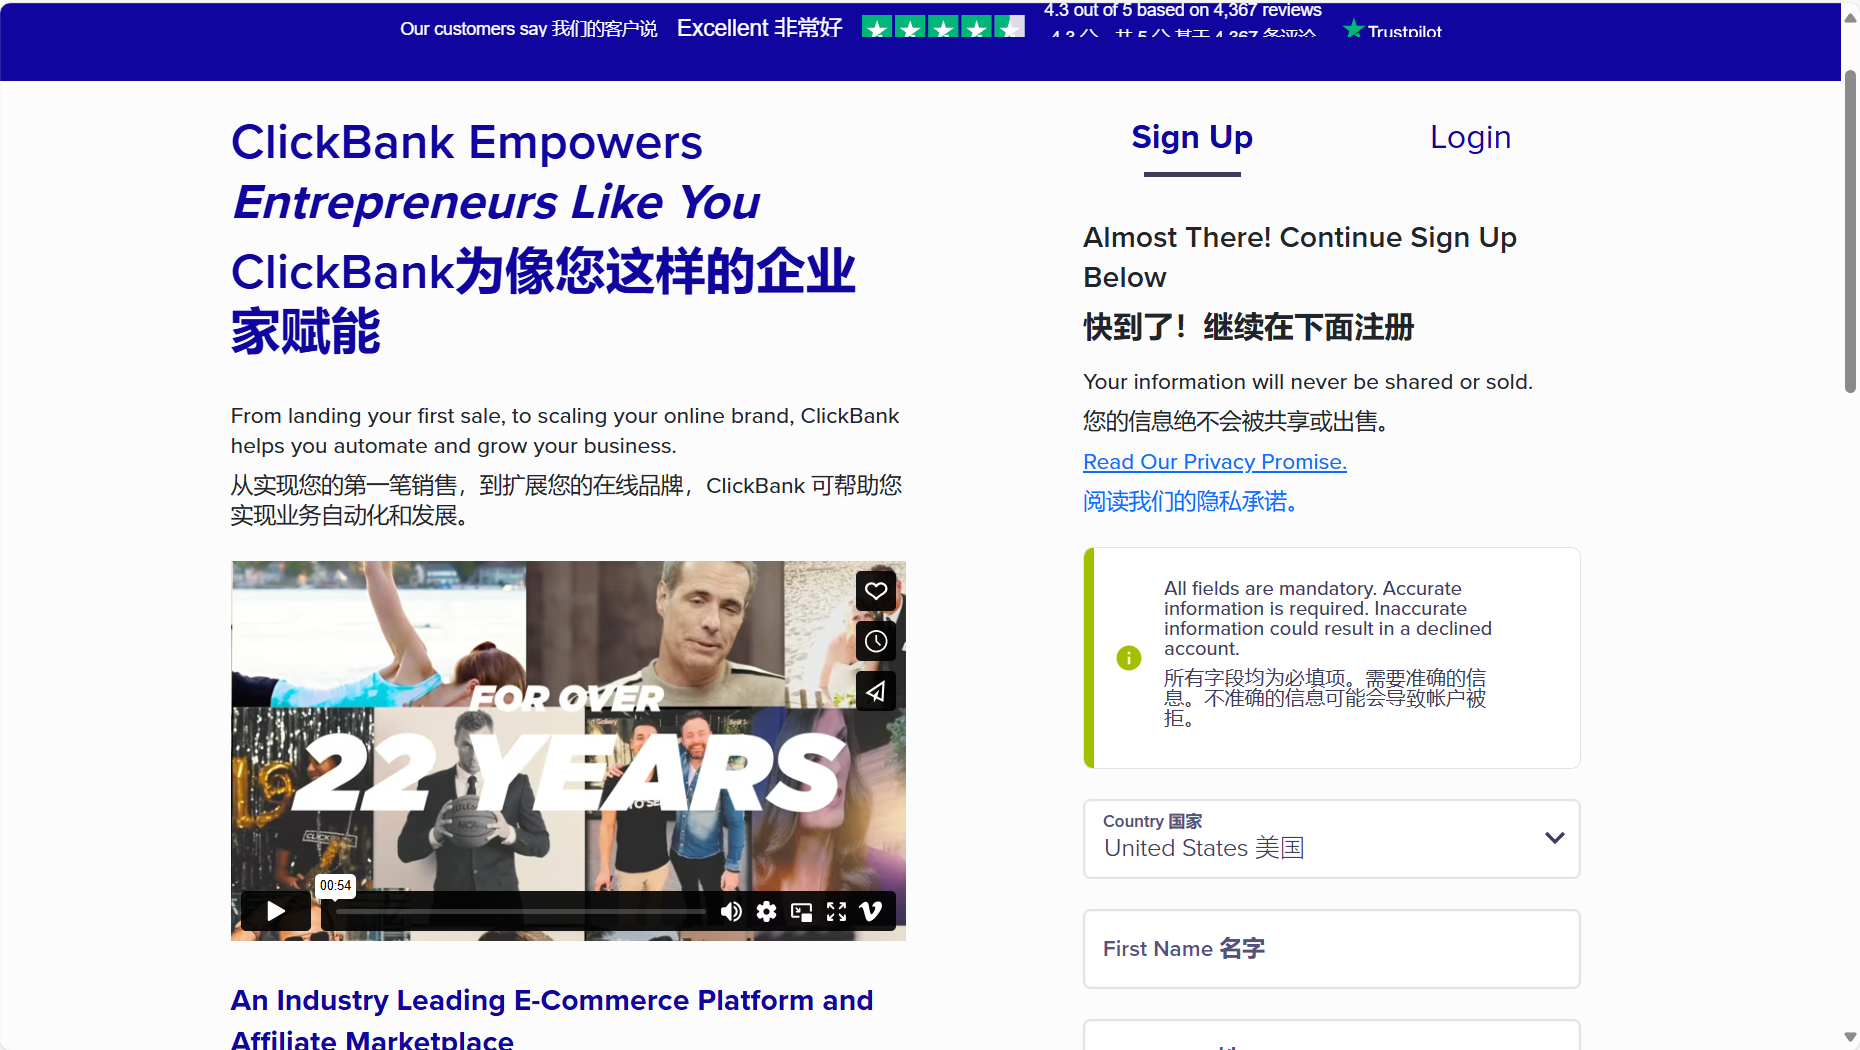Switch to the Sign Up tab

[1192, 138]
